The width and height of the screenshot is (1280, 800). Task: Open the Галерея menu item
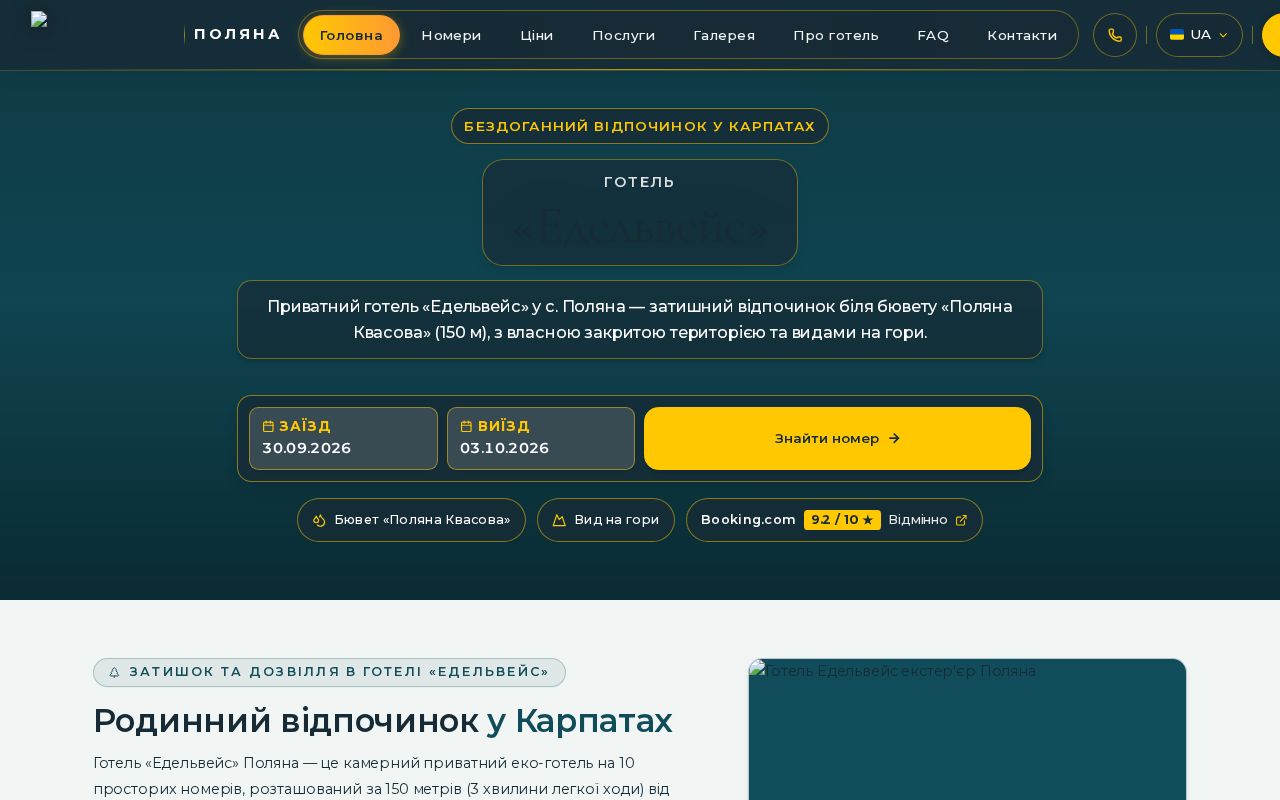coord(724,35)
